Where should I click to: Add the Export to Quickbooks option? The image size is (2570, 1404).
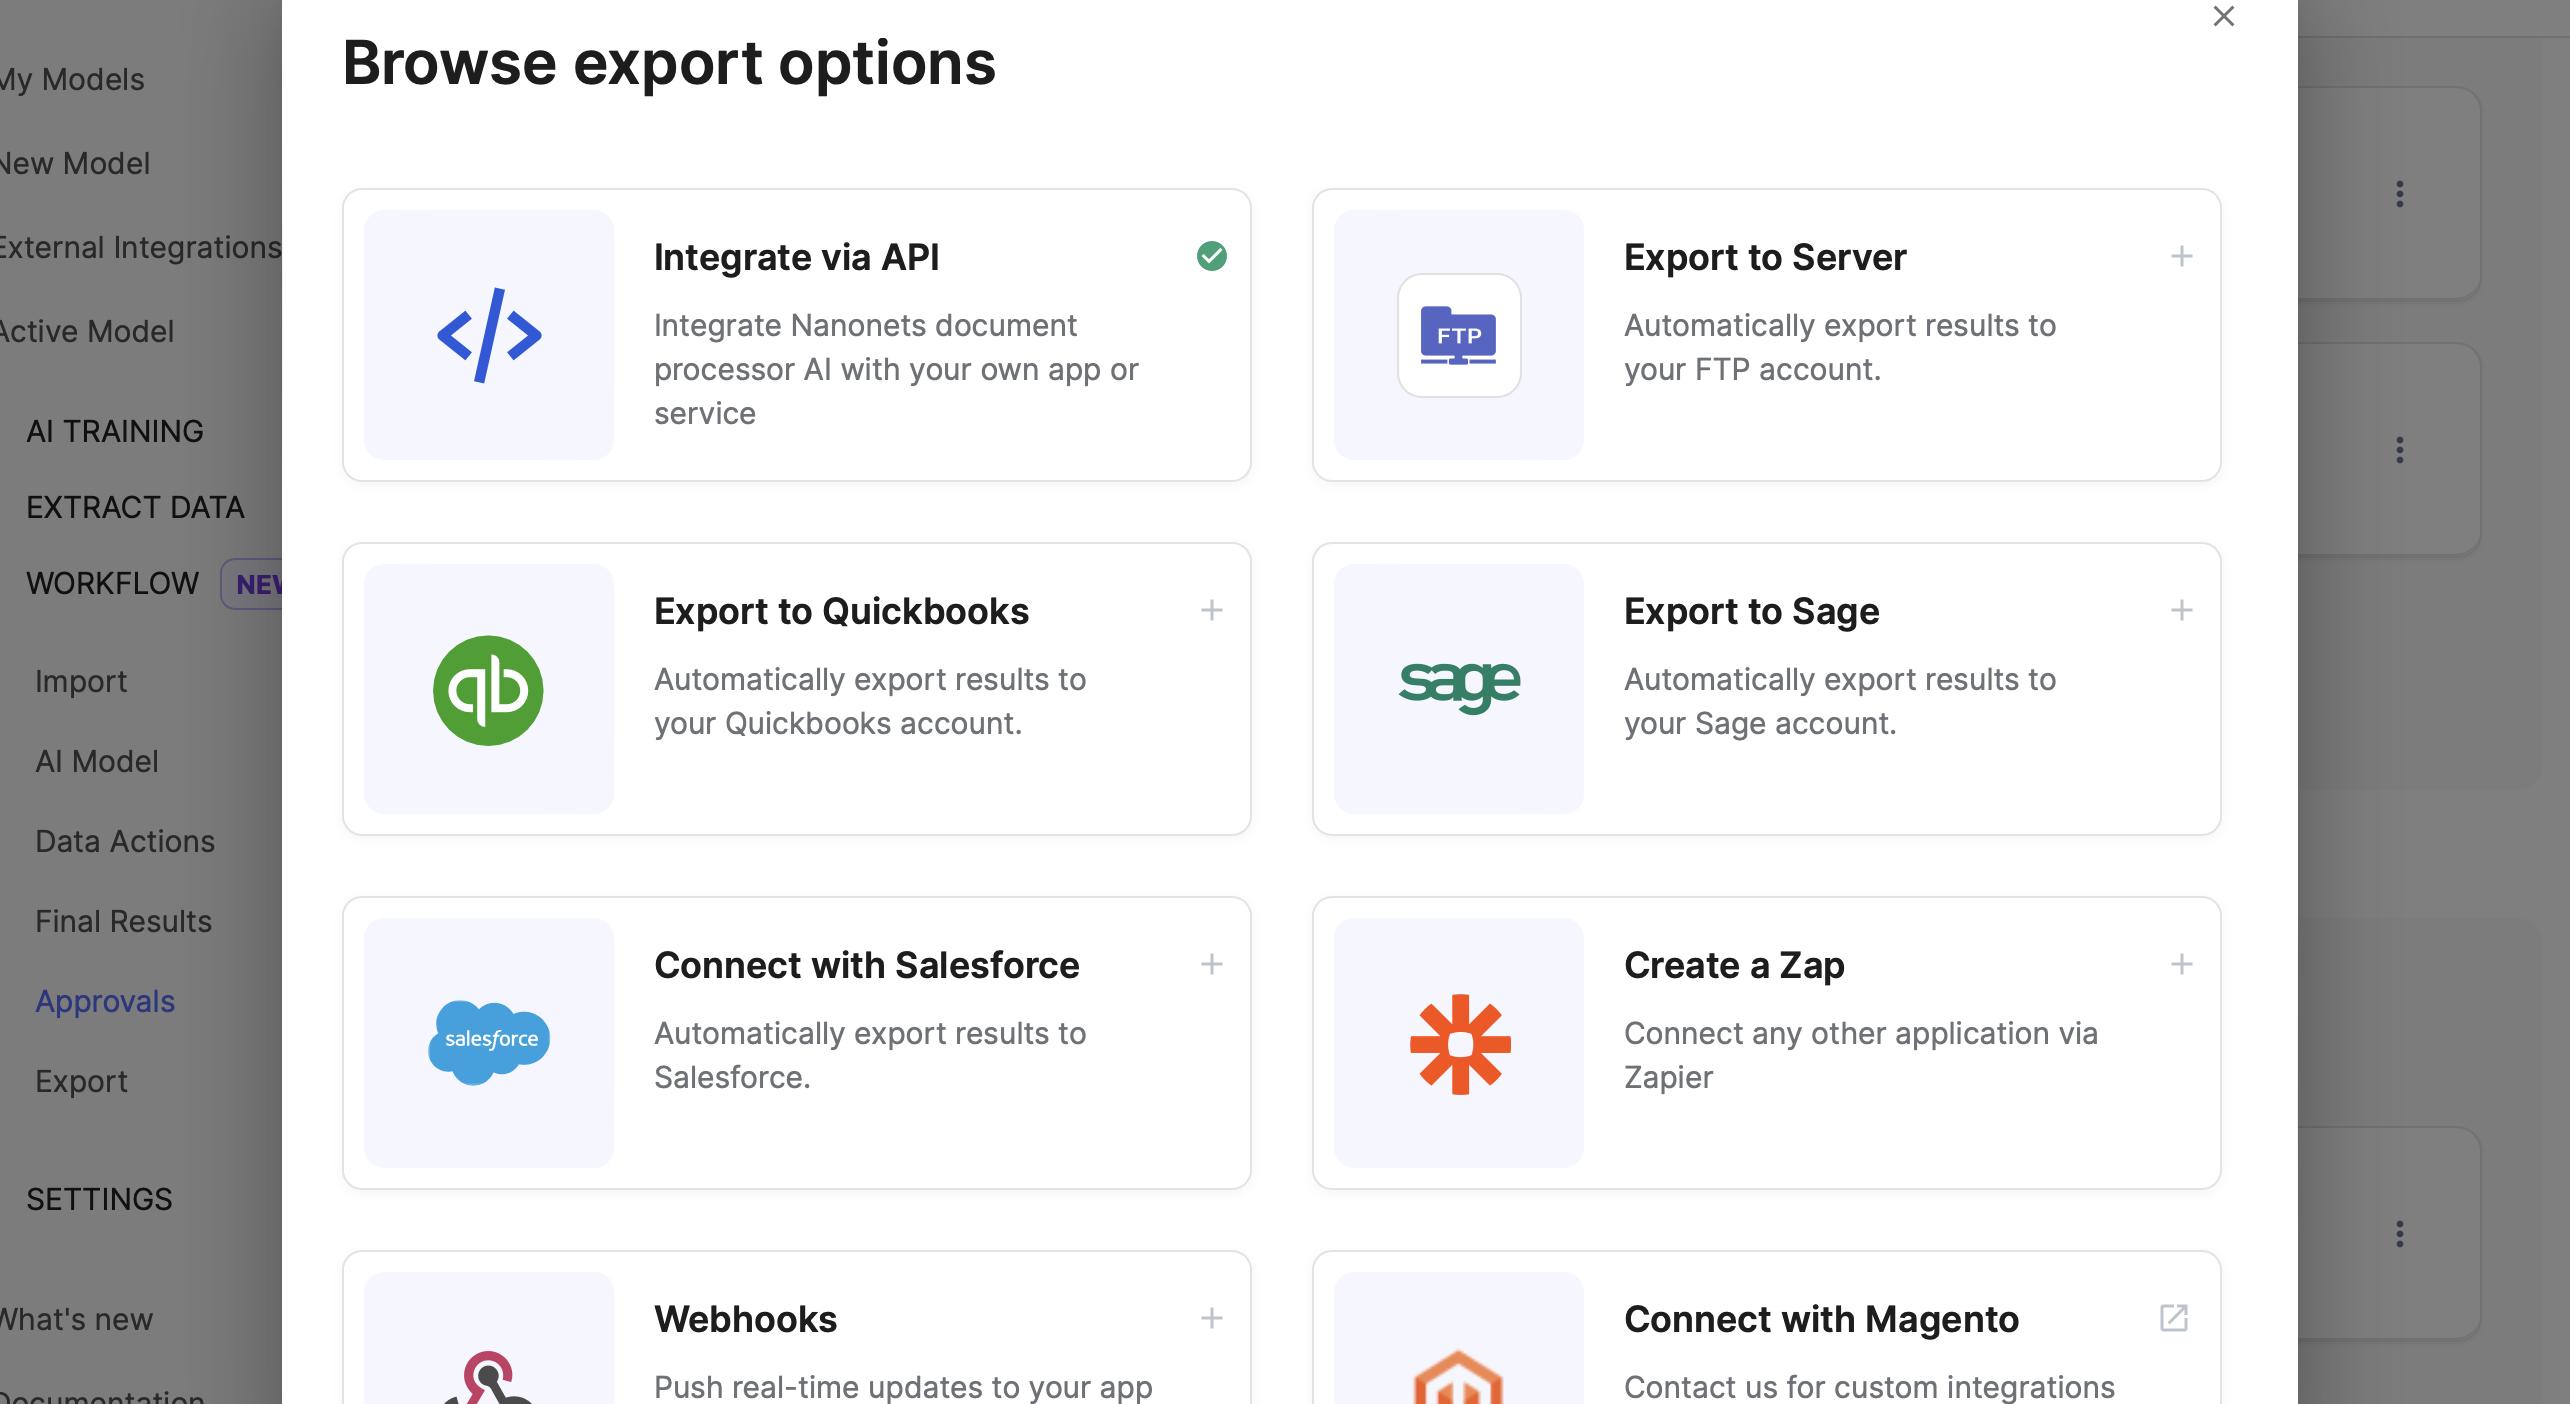[x=1211, y=610]
